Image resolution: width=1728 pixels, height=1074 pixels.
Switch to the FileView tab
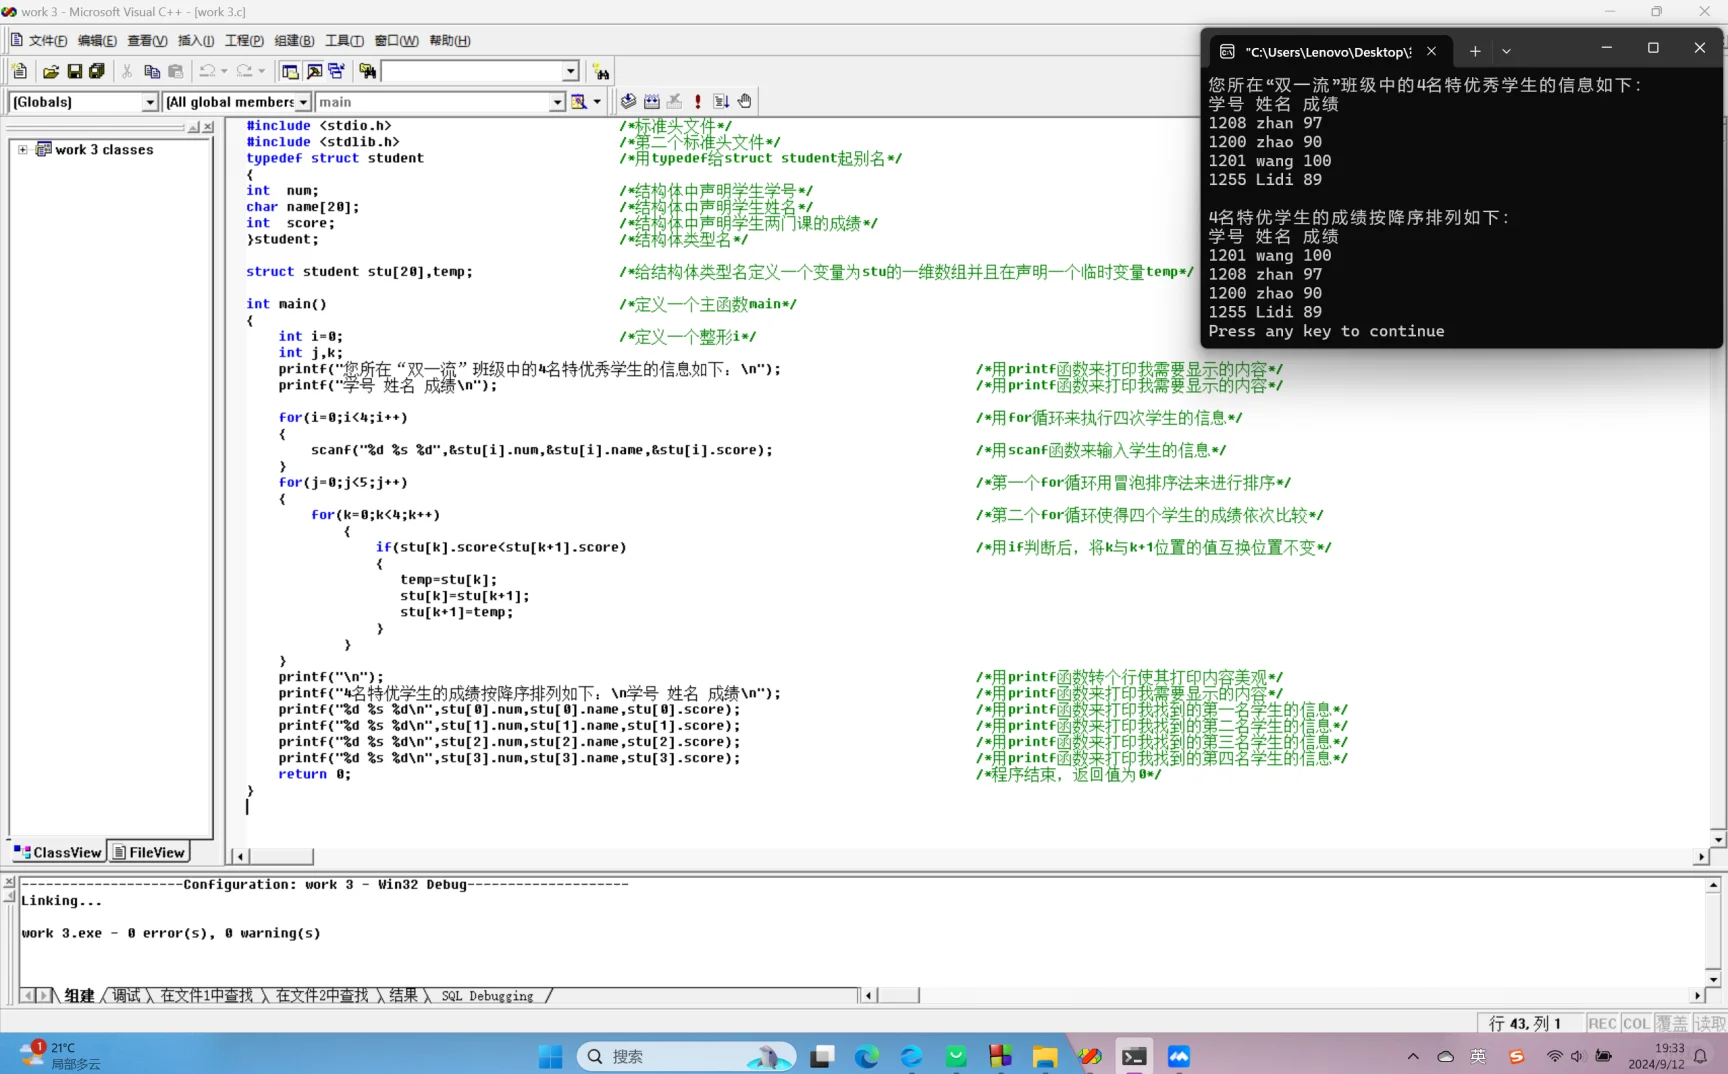(x=149, y=852)
